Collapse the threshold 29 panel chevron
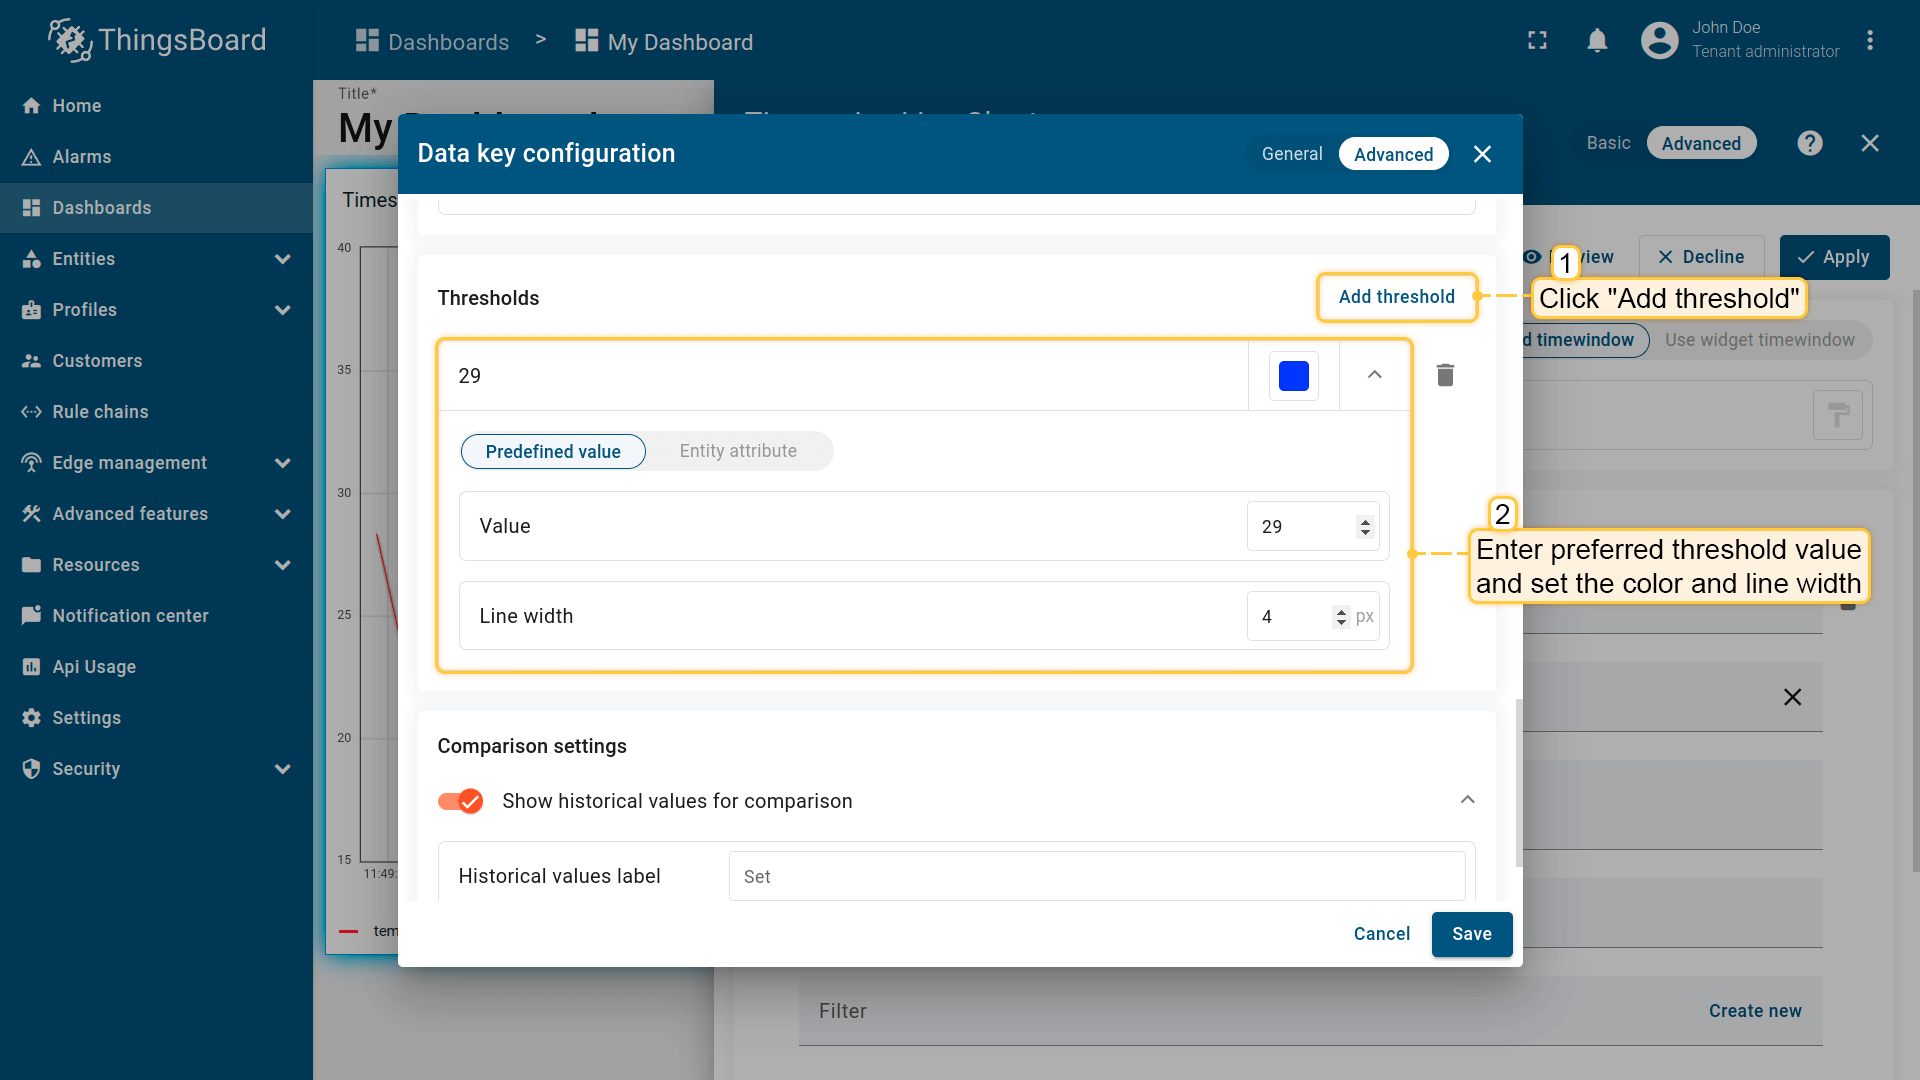The height and width of the screenshot is (1080, 1920). coord(1374,375)
